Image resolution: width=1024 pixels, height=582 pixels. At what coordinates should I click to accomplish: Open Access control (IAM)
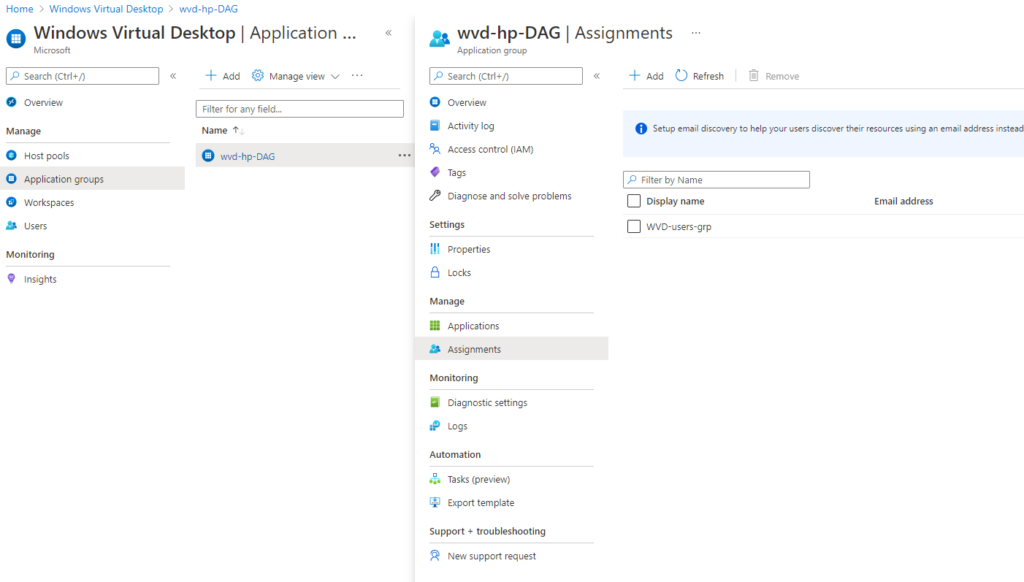[490, 149]
